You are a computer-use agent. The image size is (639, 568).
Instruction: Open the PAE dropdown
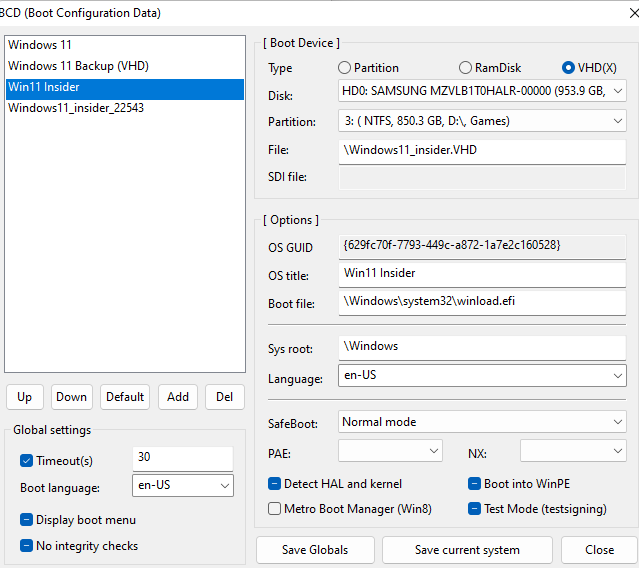(390, 451)
